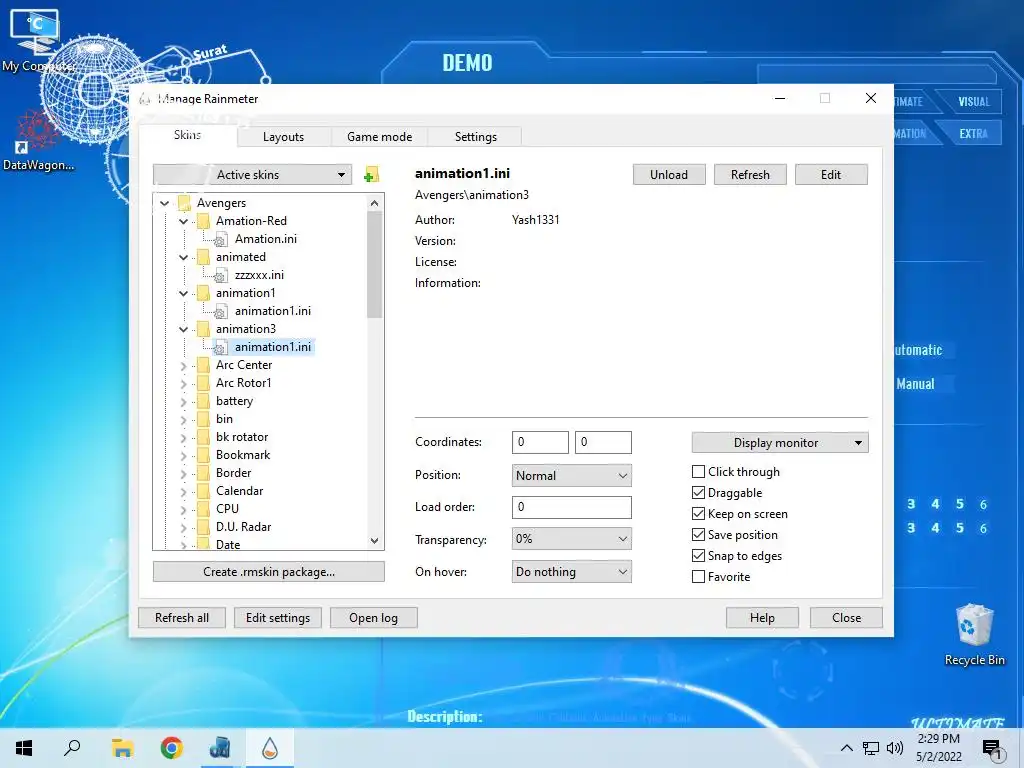The height and width of the screenshot is (768, 1024).
Task: Click the skin tree scroll down arrow
Action: [x=374, y=541]
